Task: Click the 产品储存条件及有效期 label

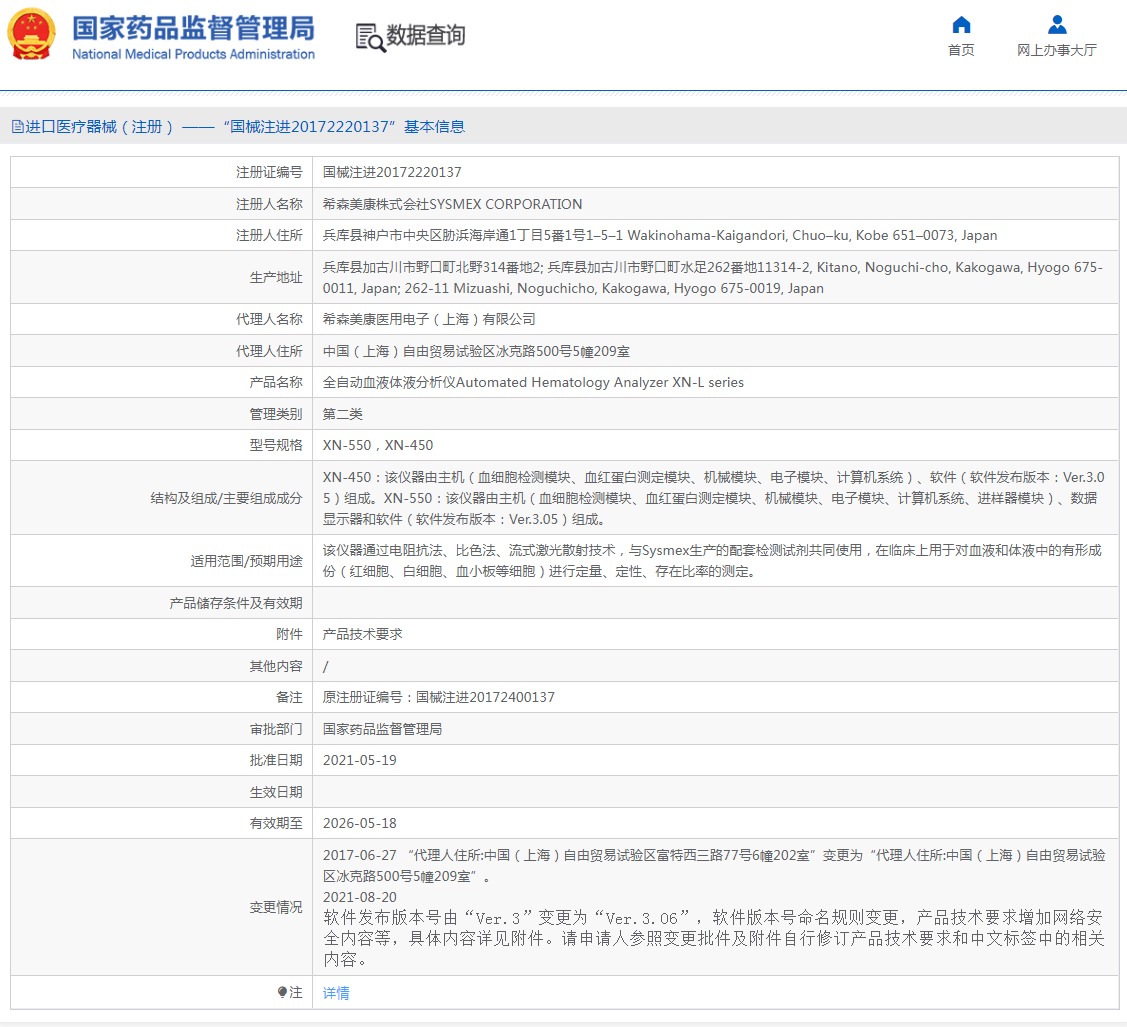Action: [236, 603]
